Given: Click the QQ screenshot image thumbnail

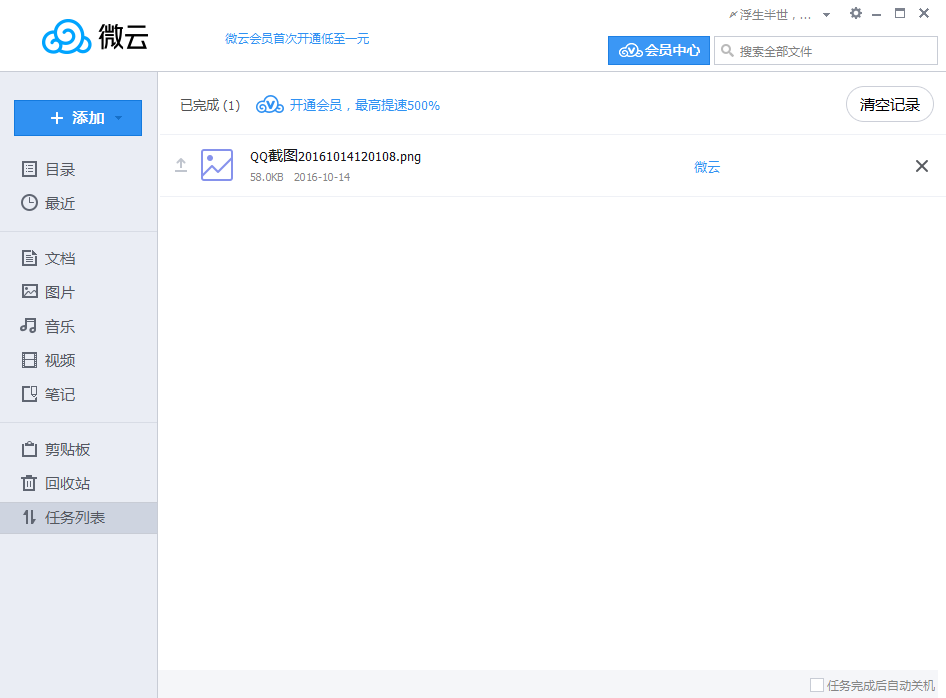Looking at the screenshot, I should point(217,165).
